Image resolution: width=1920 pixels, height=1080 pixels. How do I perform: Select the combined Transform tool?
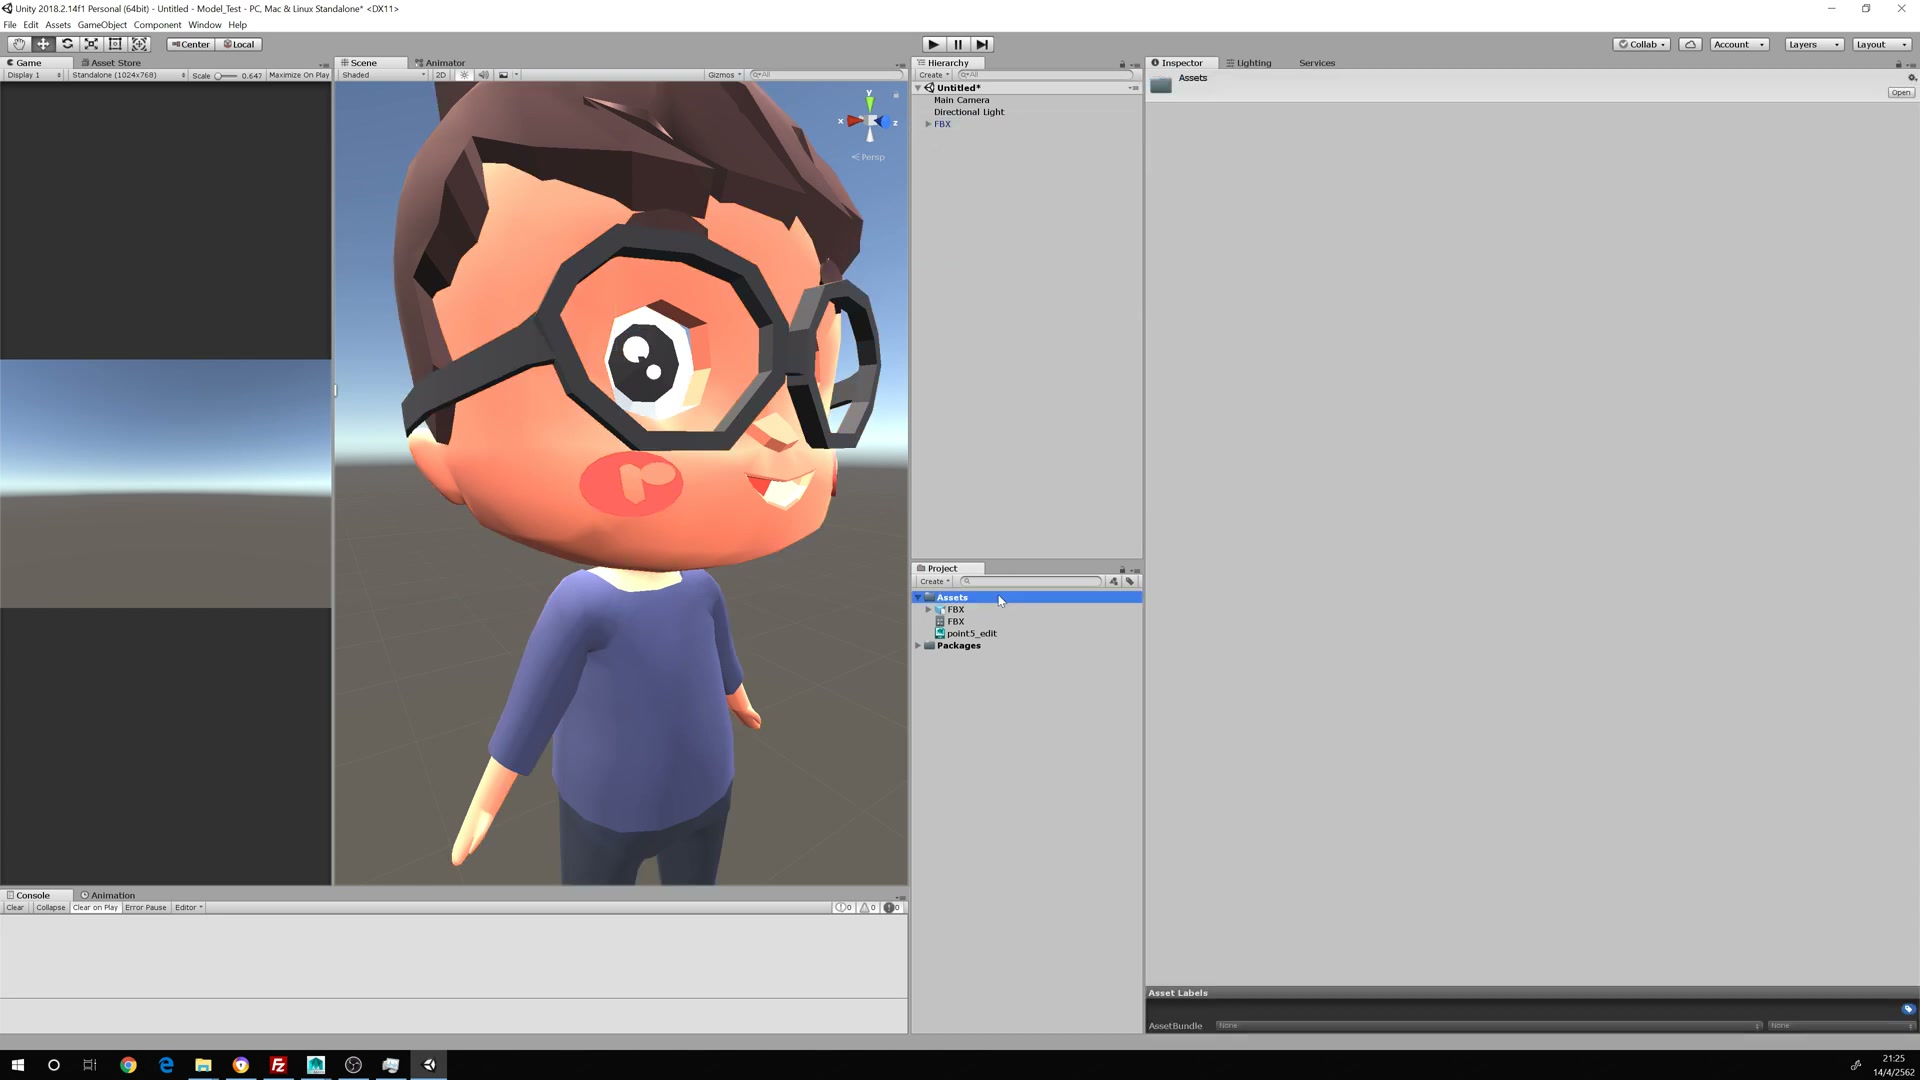pyautogui.click(x=140, y=44)
